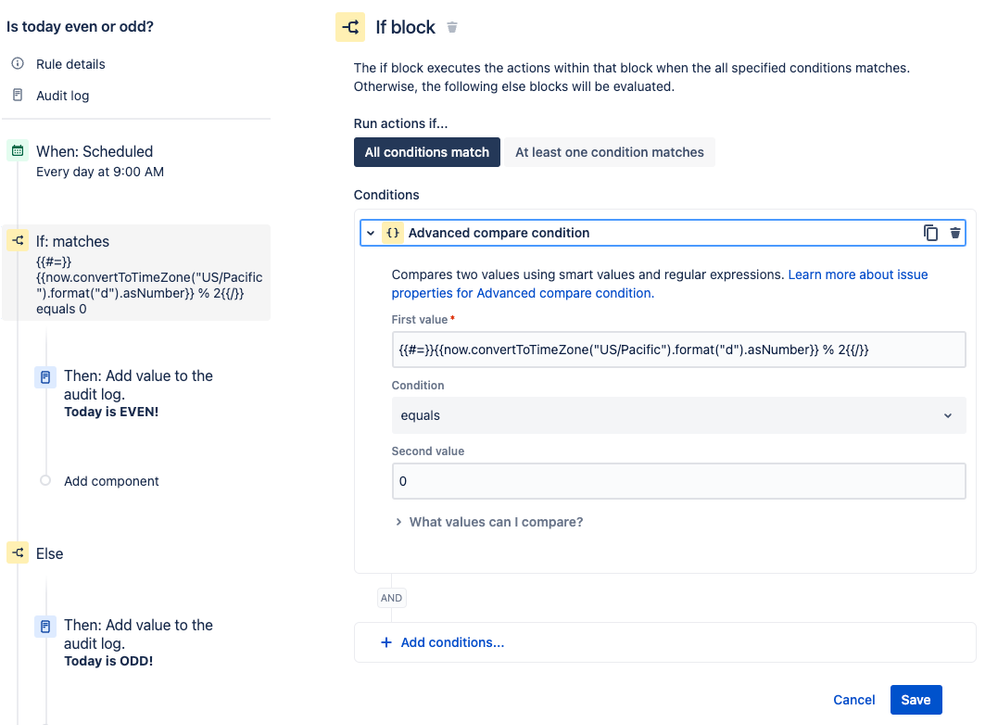Image resolution: width=998 pixels, height=725 pixels.
Task: Click the If block header branch icon
Action: [x=350, y=28]
